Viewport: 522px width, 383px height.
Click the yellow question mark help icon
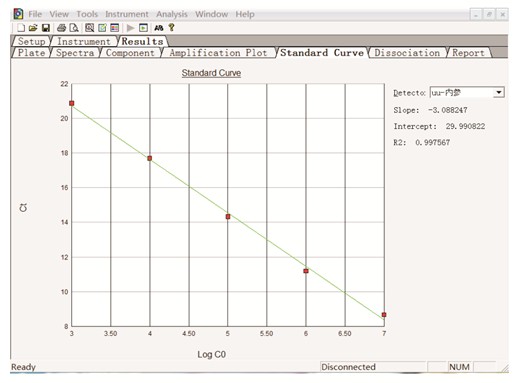tap(171, 27)
